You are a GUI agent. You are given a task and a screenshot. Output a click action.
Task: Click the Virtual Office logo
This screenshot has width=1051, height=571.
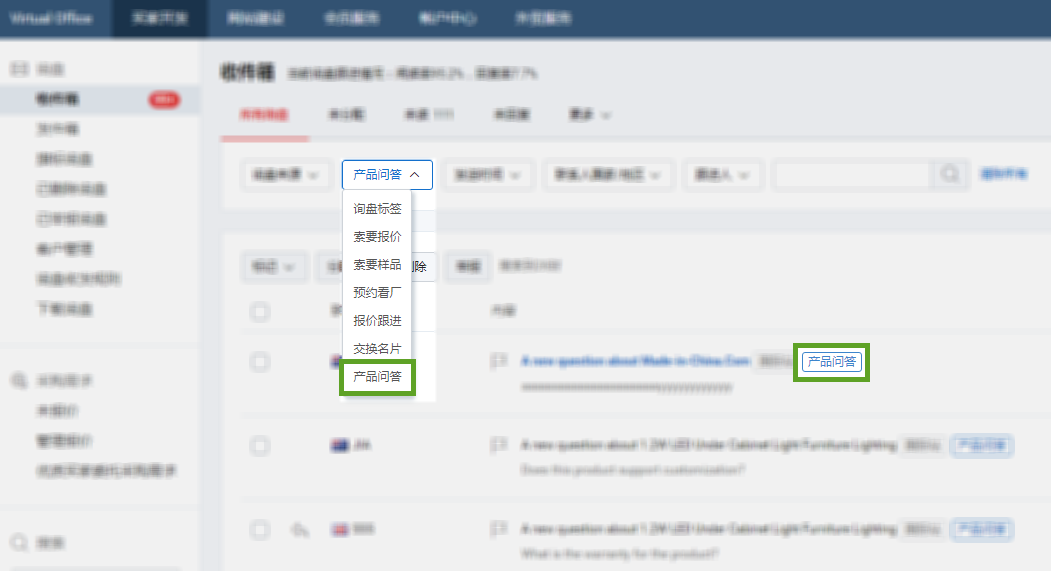click(51, 18)
